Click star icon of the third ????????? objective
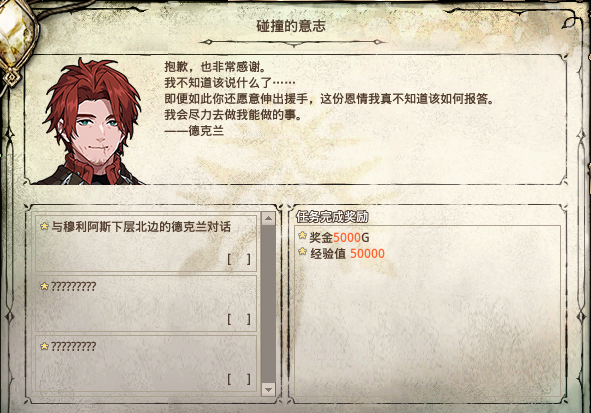Screen dimensions: 591x413 click(x=44, y=346)
